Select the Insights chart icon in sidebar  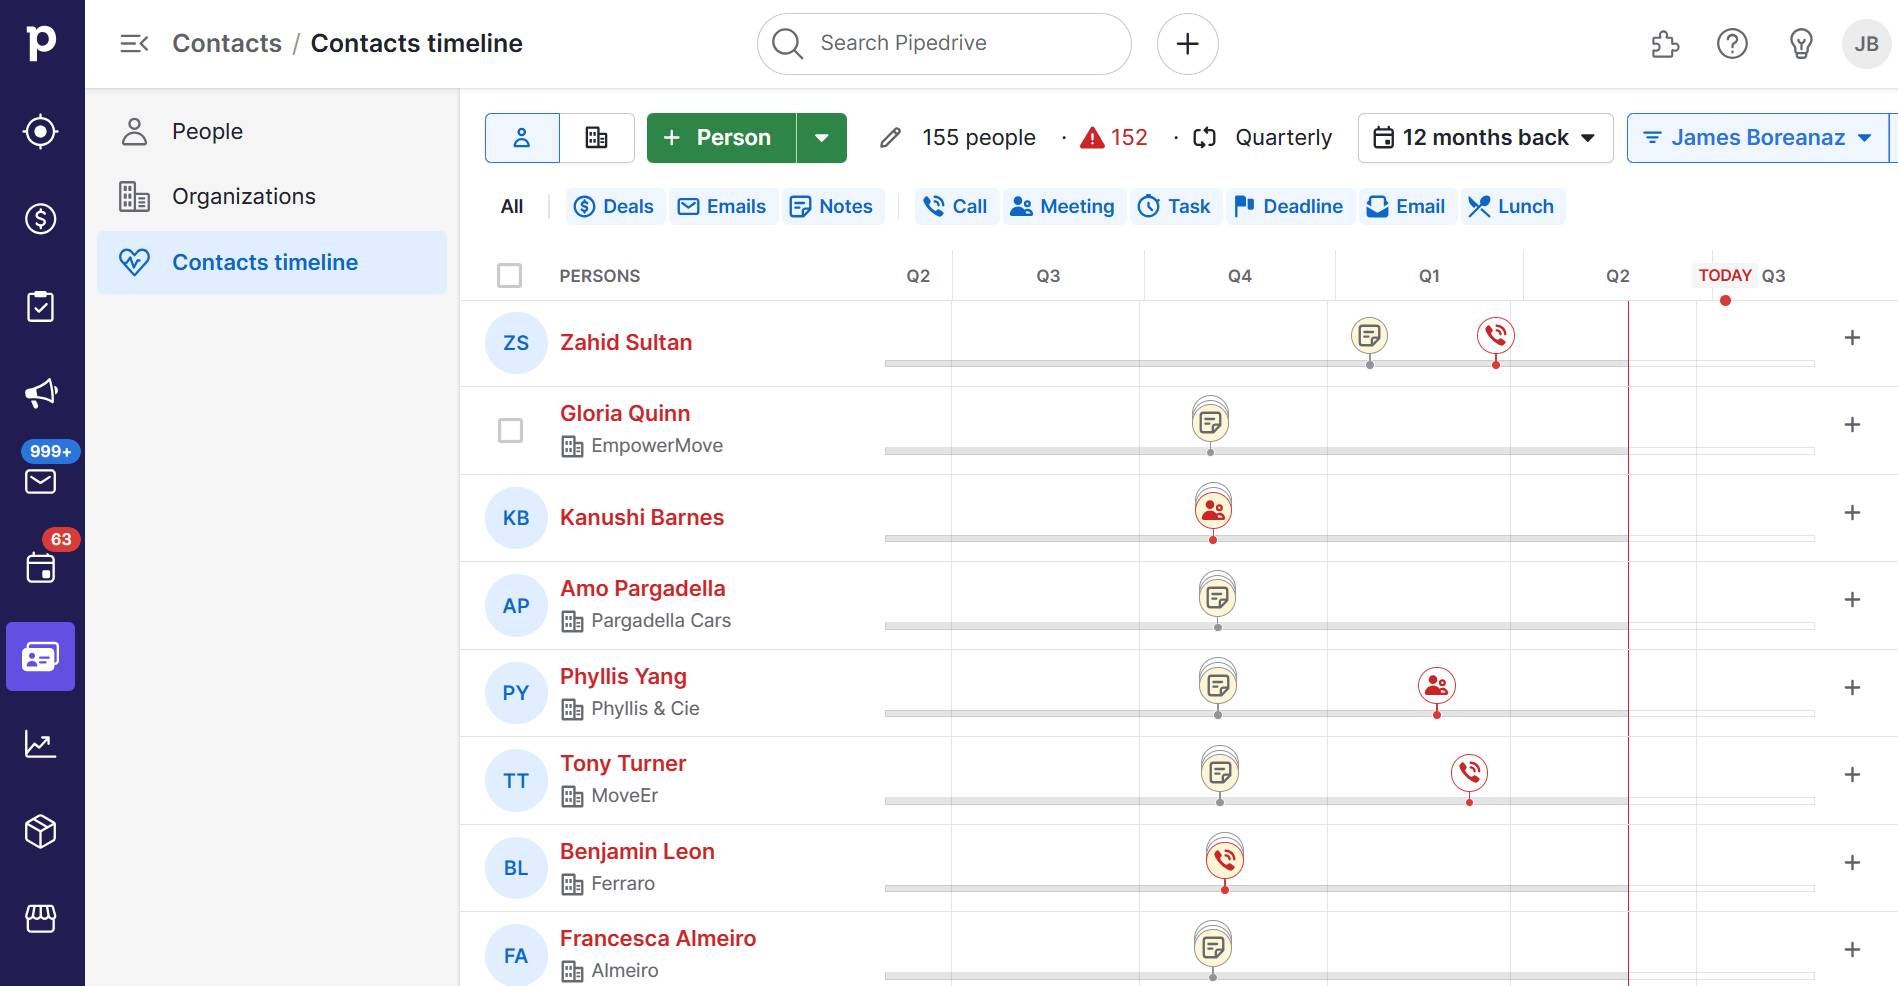coord(40,744)
